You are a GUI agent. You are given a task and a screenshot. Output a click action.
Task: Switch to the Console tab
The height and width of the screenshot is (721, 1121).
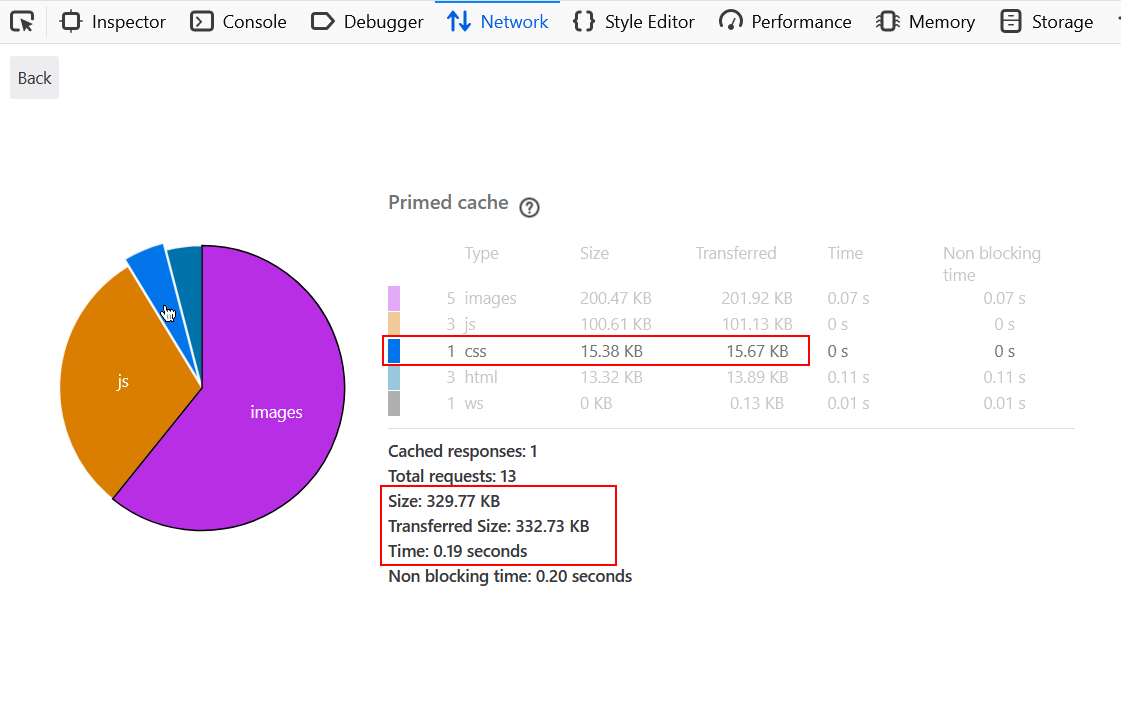(x=238, y=21)
